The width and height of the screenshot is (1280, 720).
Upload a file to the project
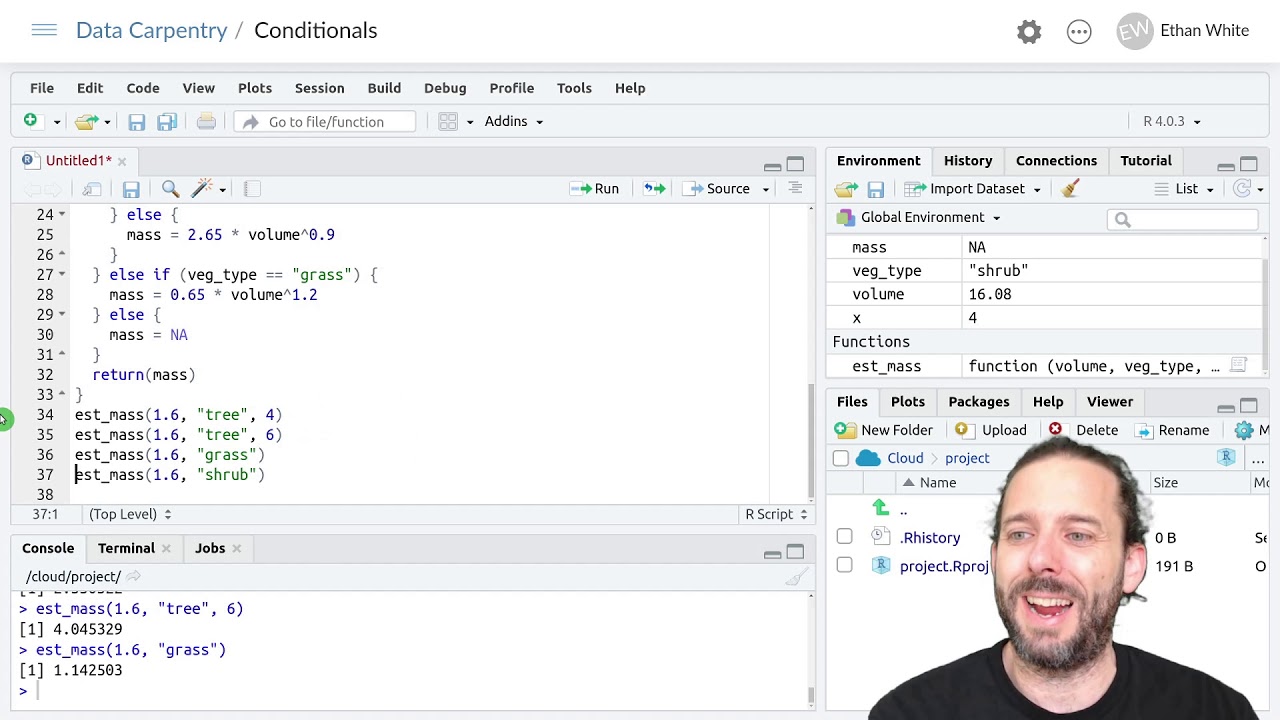991,430
